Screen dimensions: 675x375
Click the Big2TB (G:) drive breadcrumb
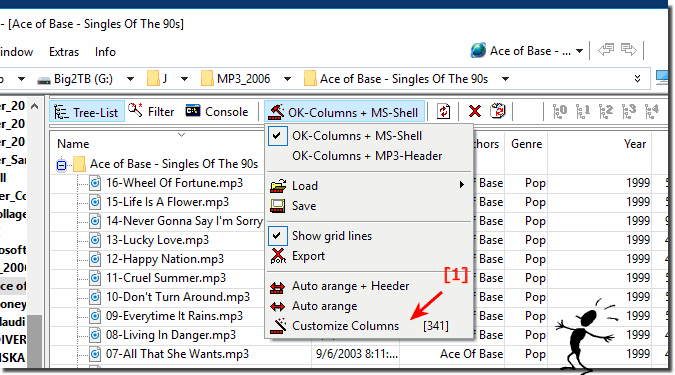[75, 79]
